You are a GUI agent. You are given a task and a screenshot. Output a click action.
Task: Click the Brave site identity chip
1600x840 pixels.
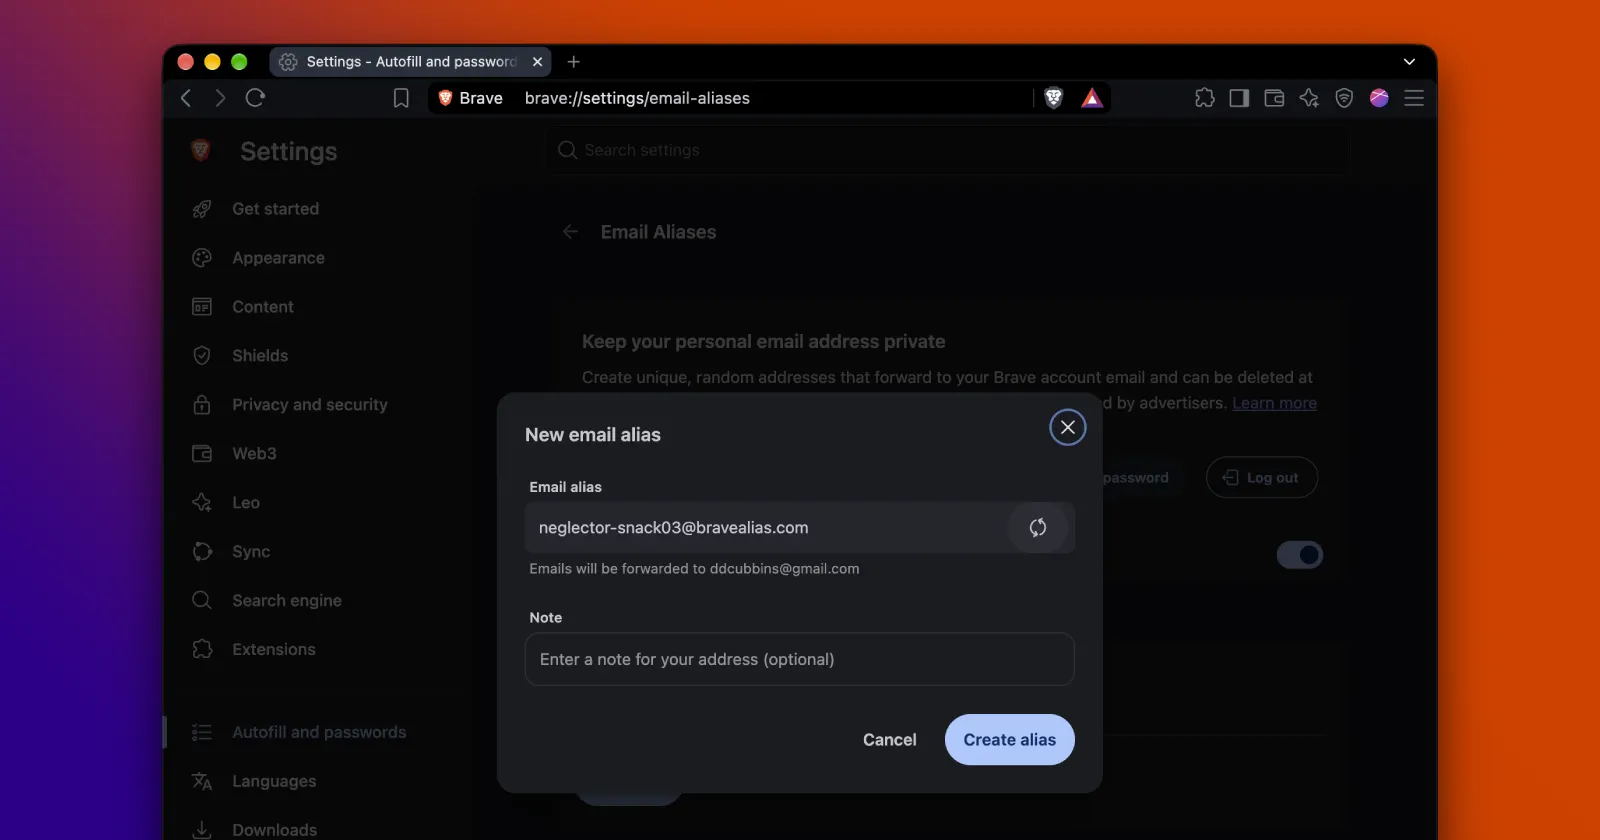pyautogui.click(x=470, y=98)
